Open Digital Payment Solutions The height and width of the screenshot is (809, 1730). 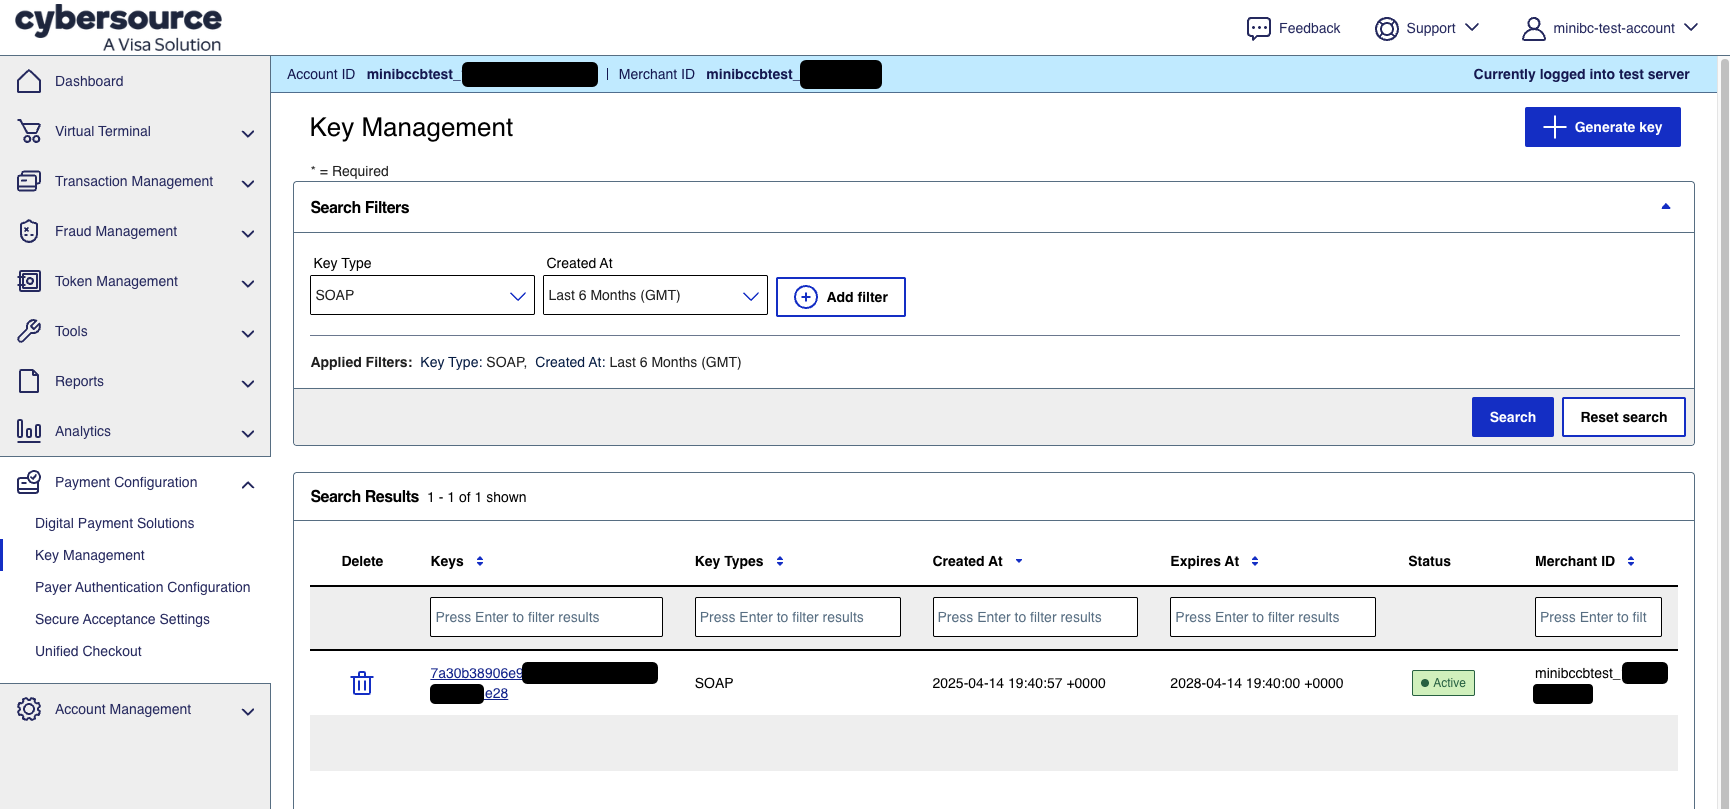coord(114,523)
